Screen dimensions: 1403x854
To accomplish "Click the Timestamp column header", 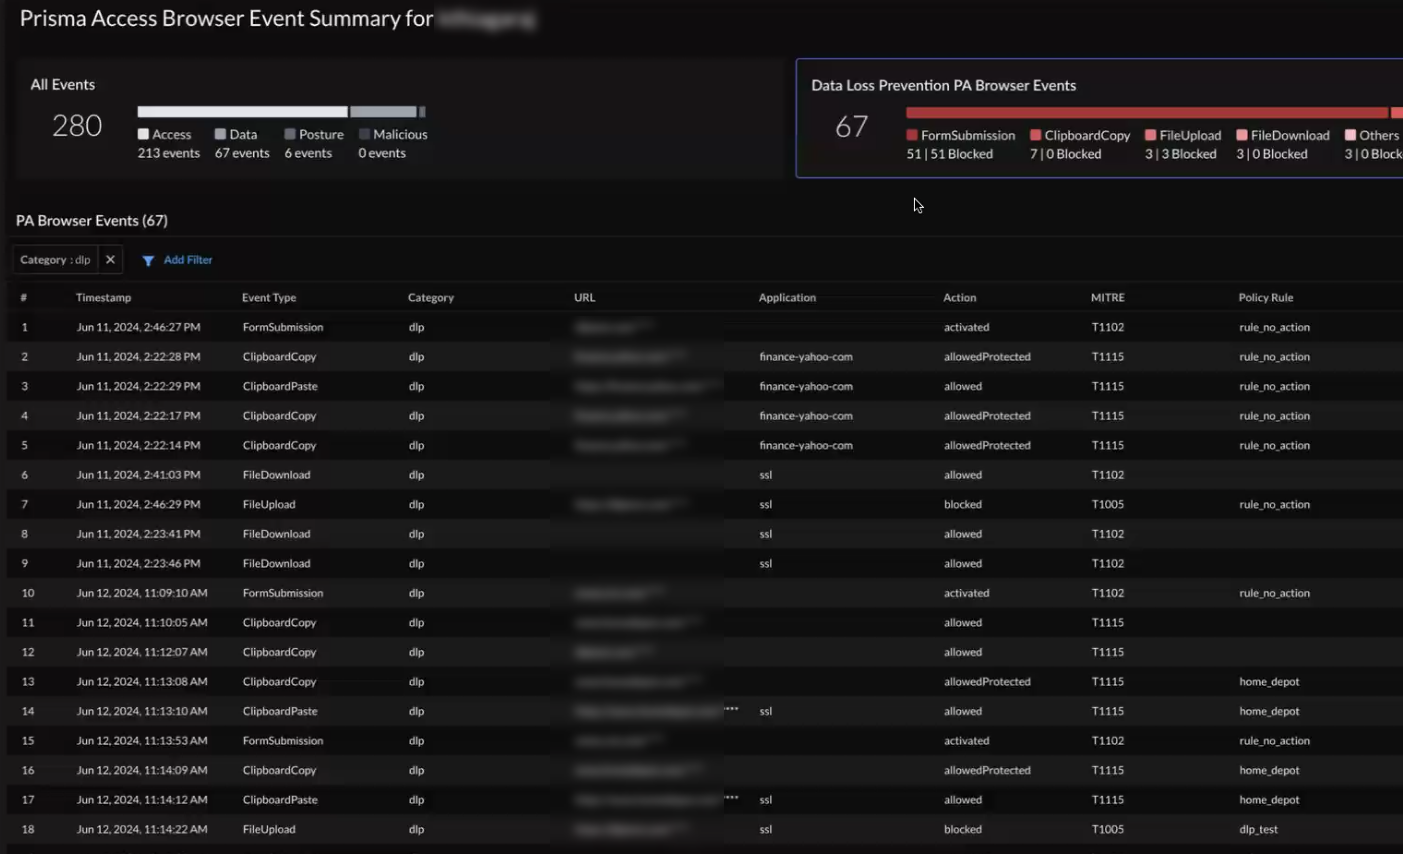I will 103,298.
